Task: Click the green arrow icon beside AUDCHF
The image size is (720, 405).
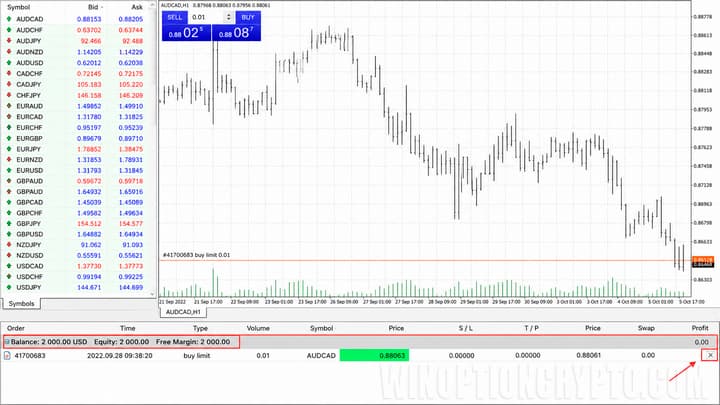Action: [9, 30]
